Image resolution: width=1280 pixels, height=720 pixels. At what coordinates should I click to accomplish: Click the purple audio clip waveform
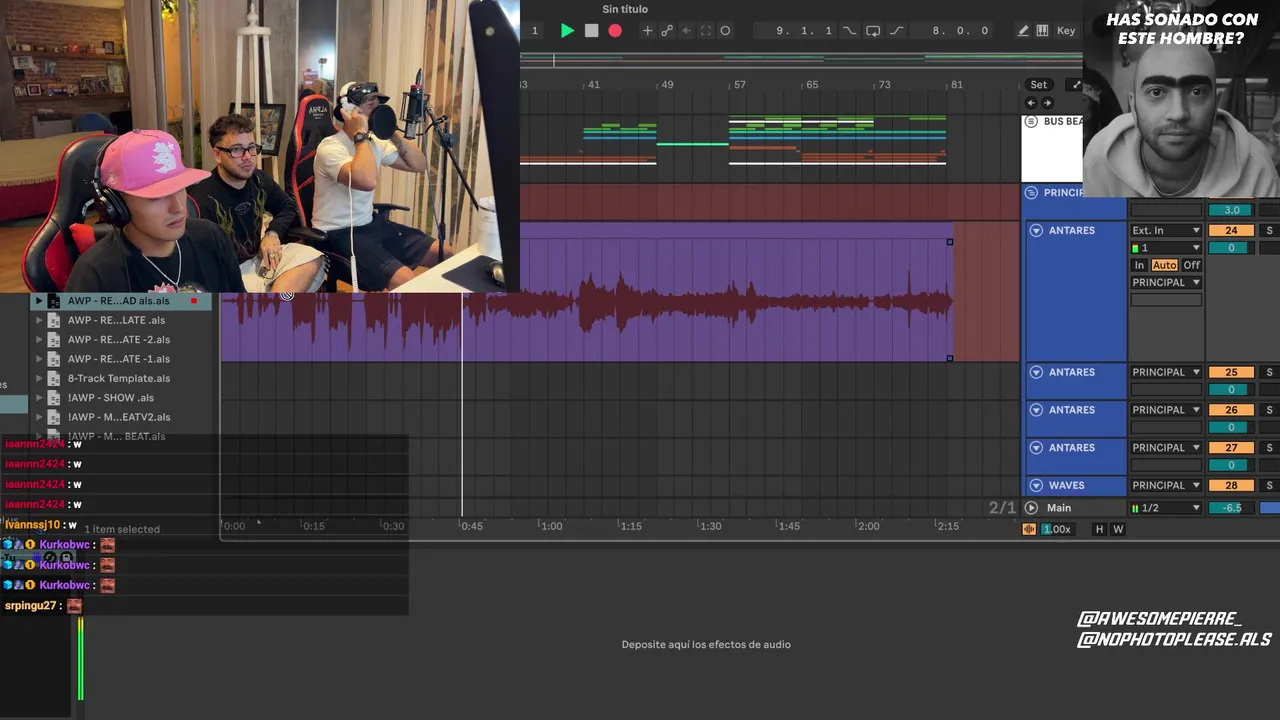(x=586, y=300)
